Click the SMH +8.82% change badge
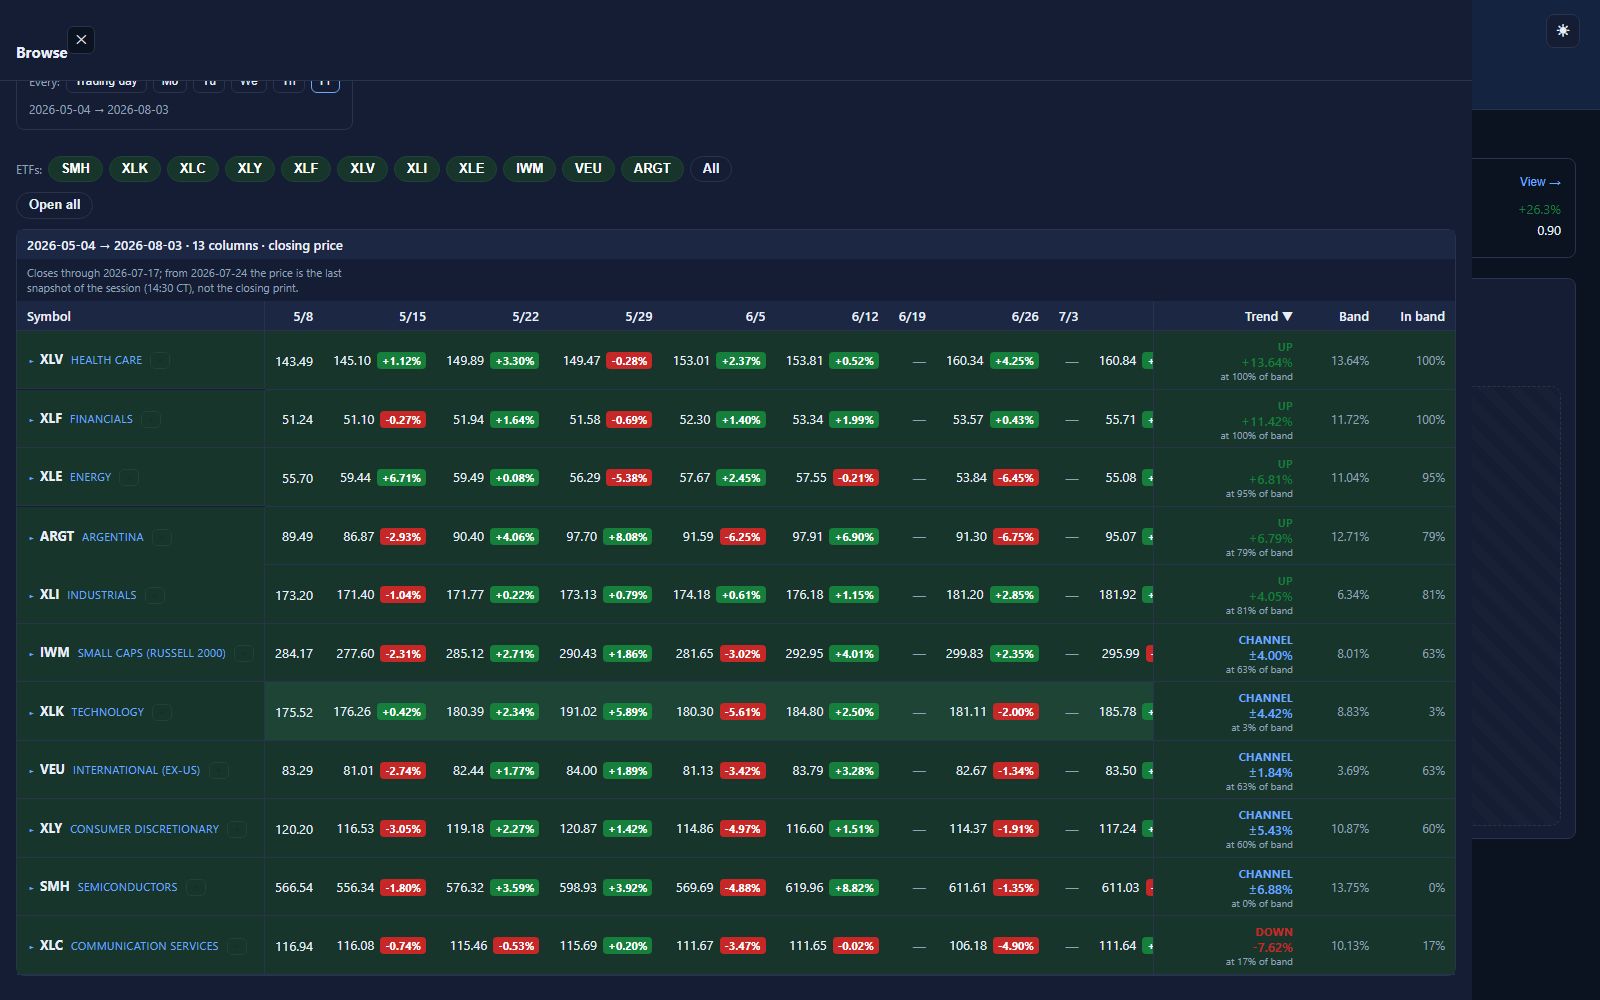 [x=854, y=888]
